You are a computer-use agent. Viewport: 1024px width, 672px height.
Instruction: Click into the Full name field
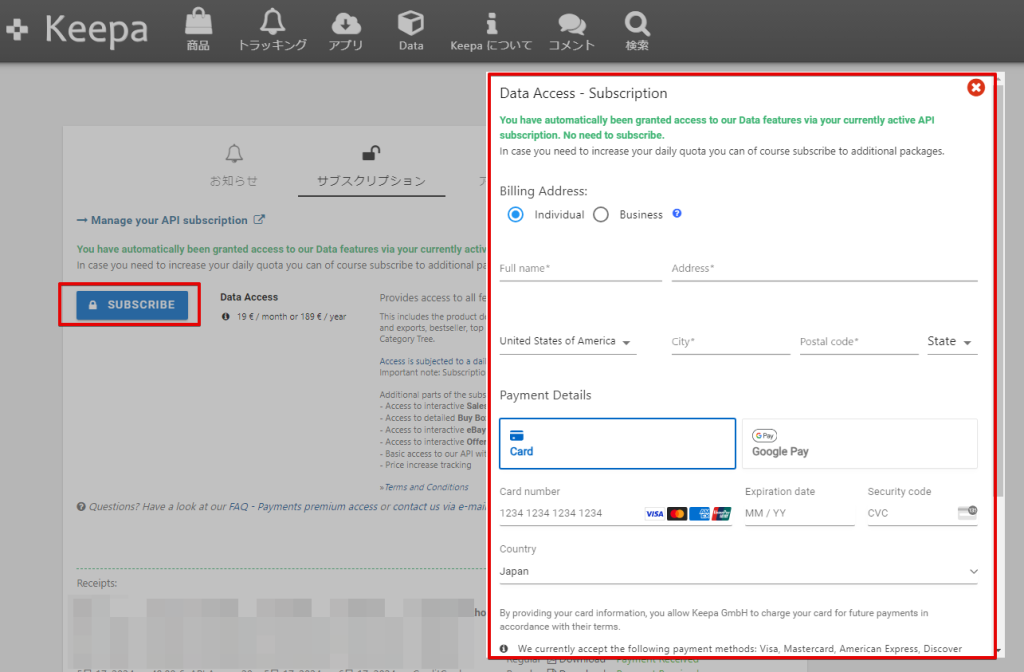point(580,268)
